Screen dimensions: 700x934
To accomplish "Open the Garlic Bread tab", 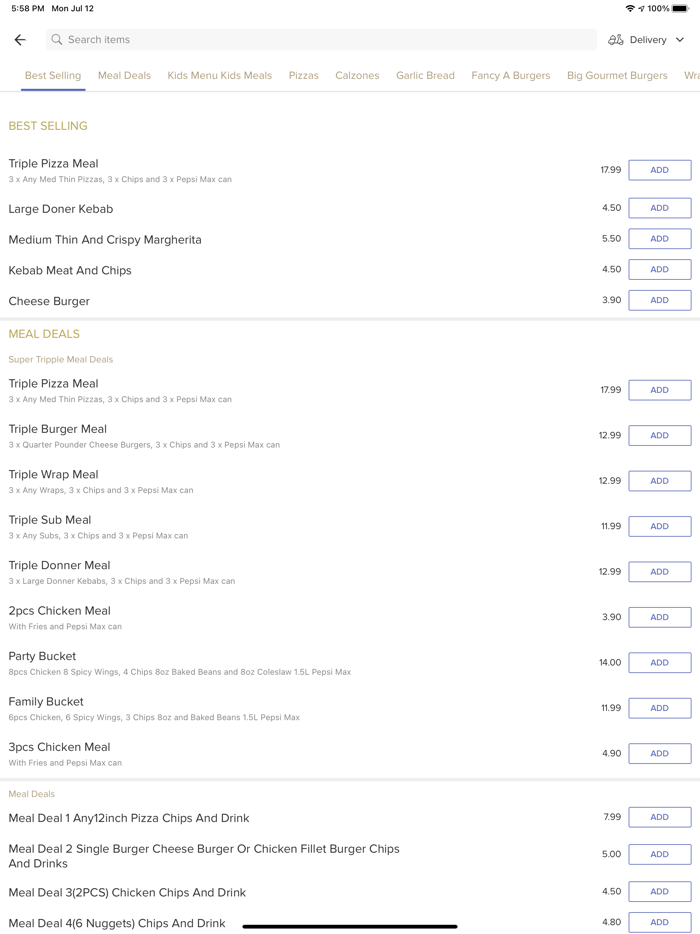I will point(425,75).
